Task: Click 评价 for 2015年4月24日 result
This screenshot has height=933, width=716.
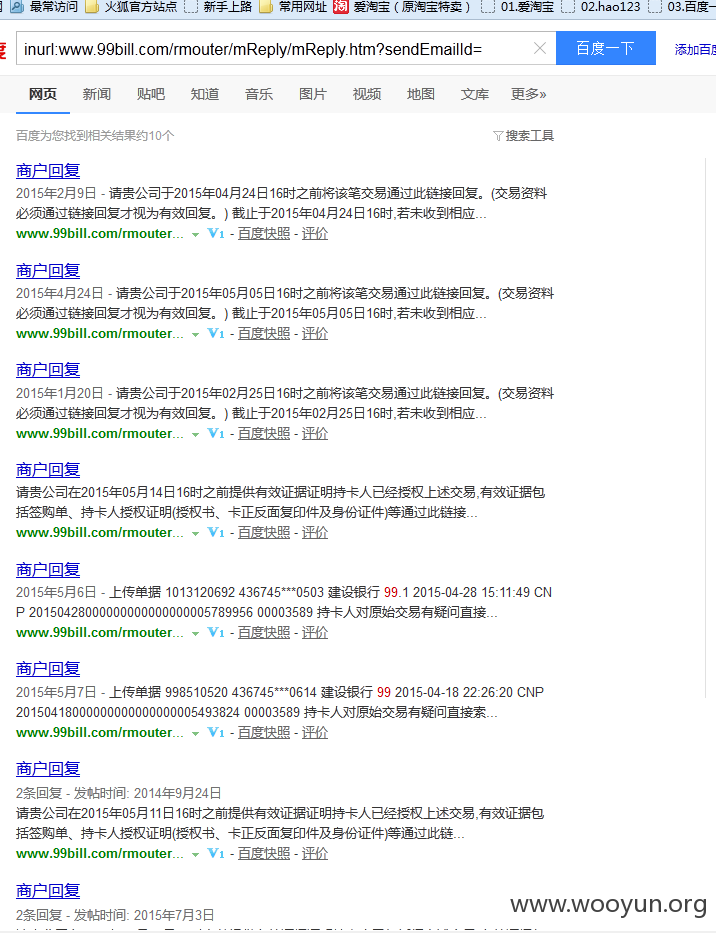Action: [x=315, y=333]
